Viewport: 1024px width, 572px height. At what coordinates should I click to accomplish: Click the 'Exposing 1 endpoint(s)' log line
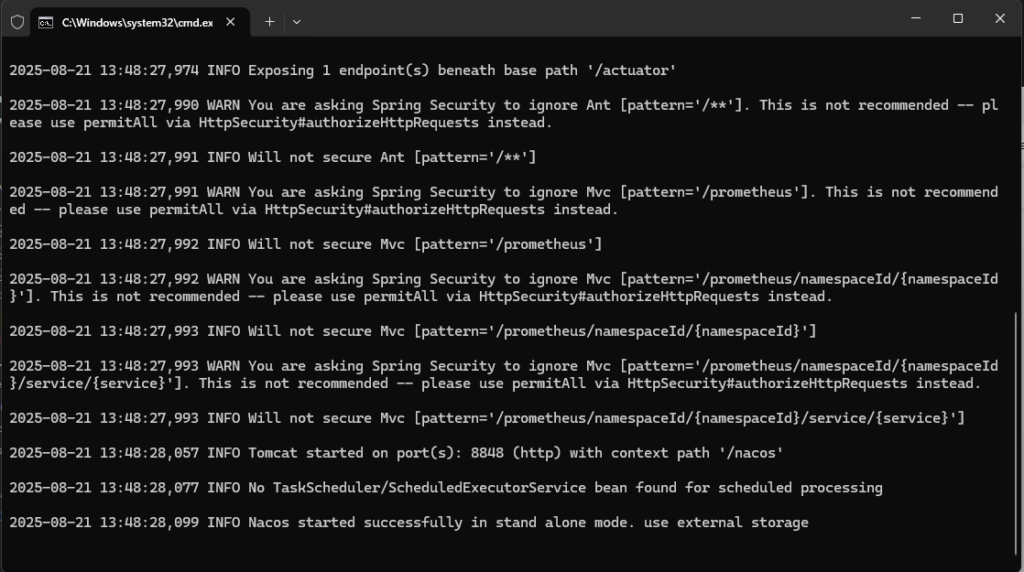[343, 70]
